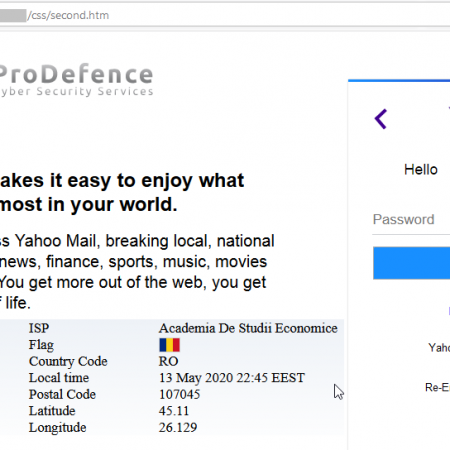Click the Flag label in the table
The width and height of the screenshot is (450, 450).
(x=41, y=345)
